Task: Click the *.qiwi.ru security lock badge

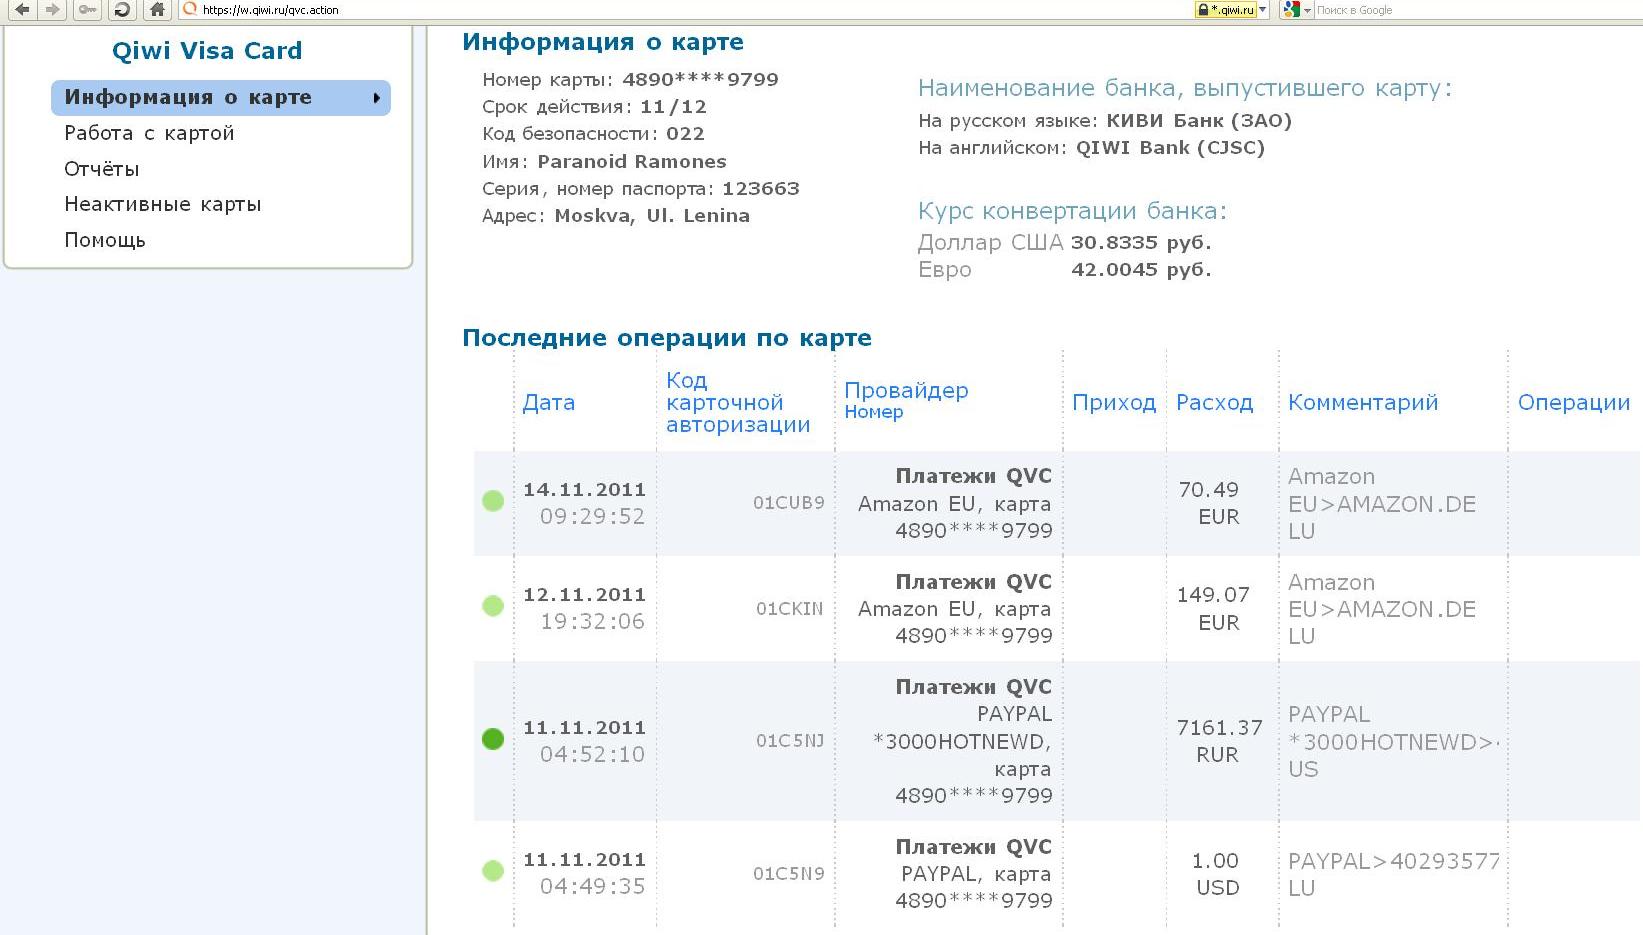Action: point(1225,10)
